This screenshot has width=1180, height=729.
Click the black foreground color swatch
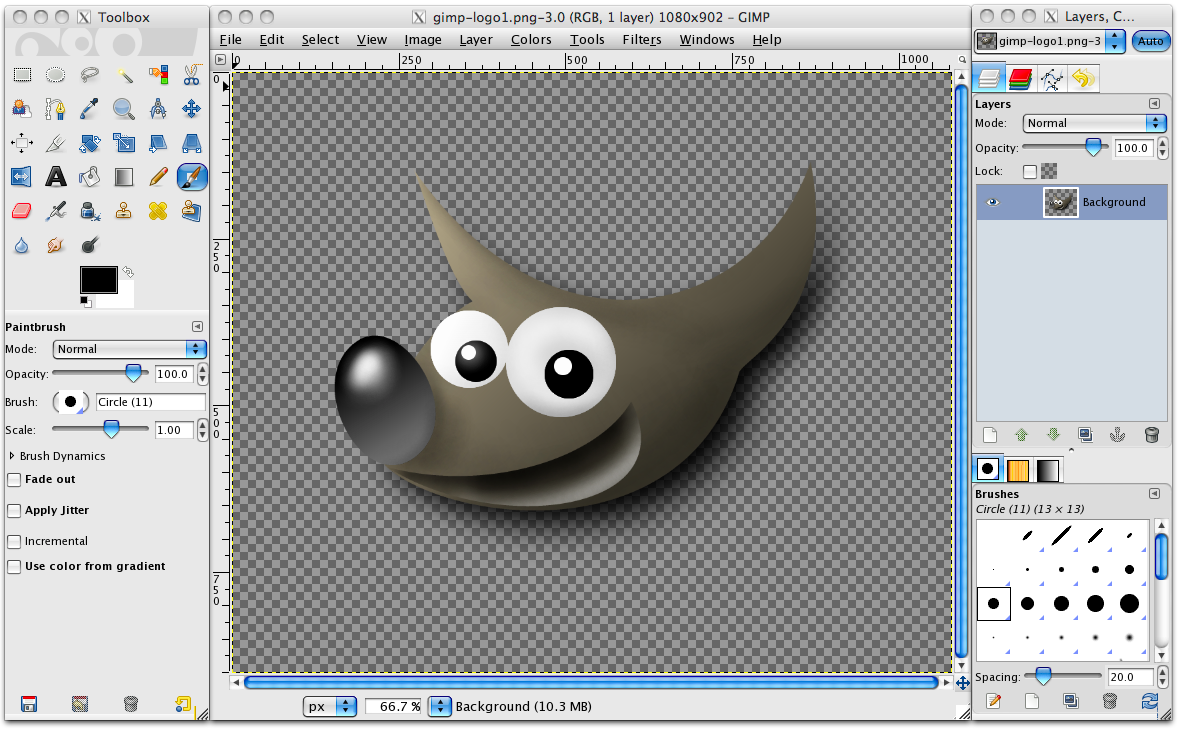coord(99,279)
